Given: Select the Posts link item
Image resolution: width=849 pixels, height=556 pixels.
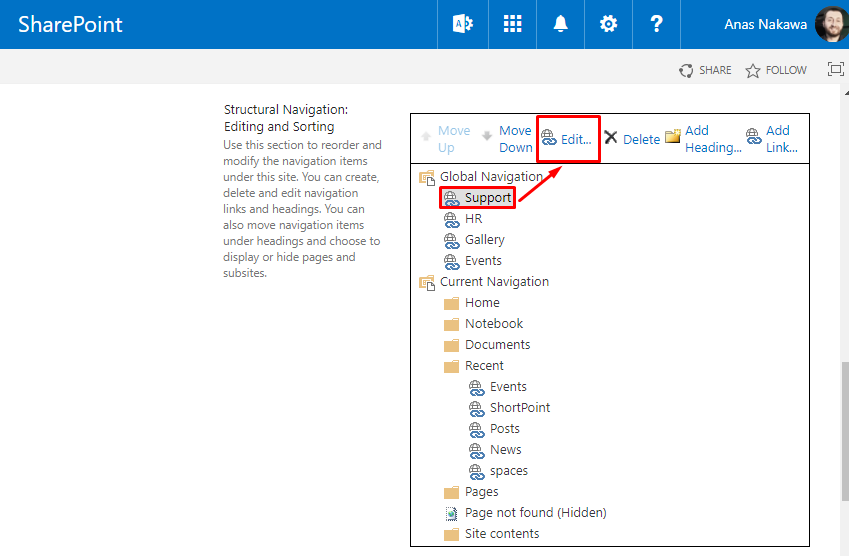Looking at the screenshot, I should point(505,429).
